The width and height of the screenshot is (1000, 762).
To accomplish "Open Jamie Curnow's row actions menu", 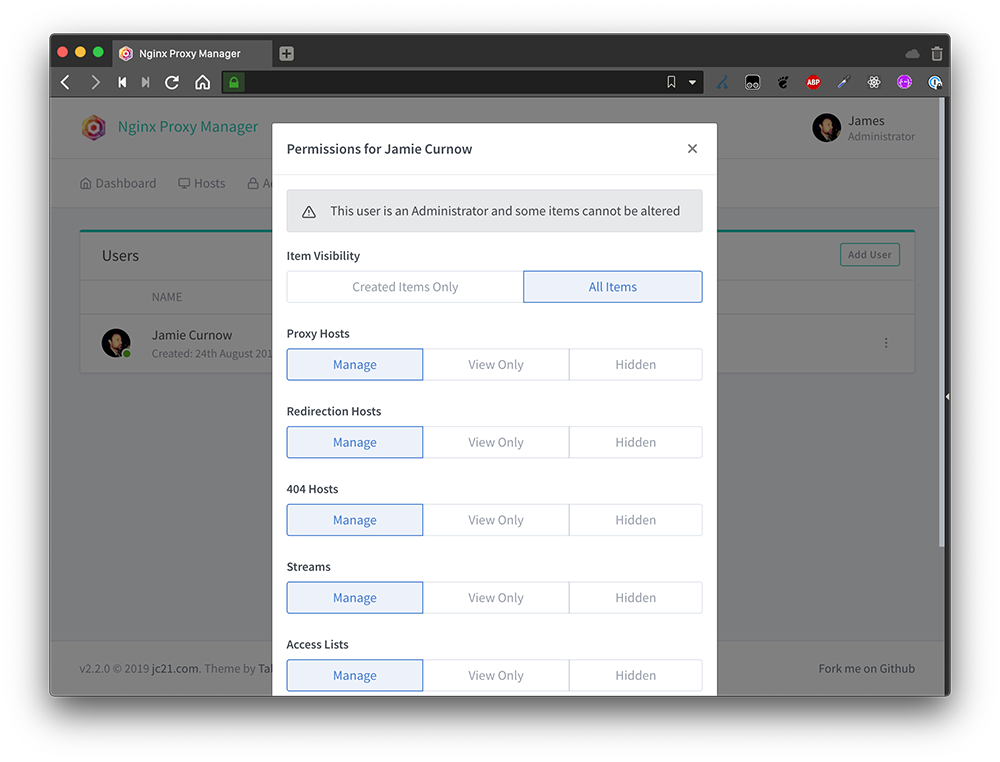I will coord(886,342).
